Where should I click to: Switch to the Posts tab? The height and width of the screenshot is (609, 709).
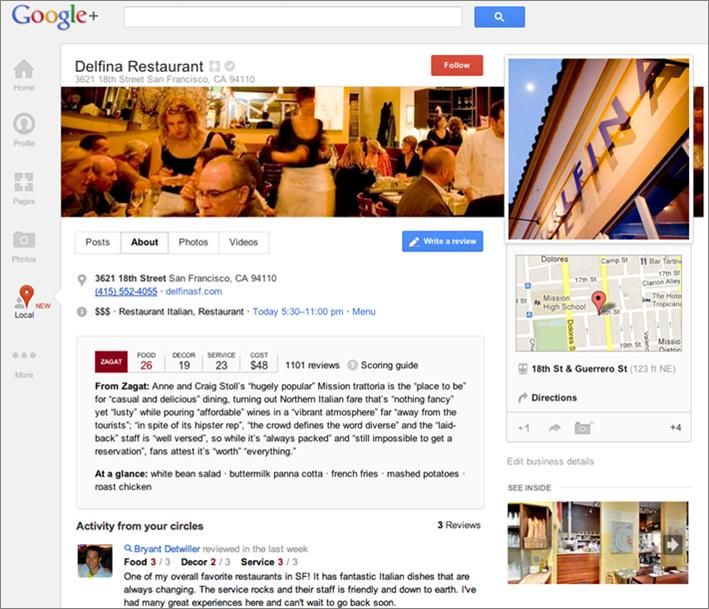tap(98, 242)
